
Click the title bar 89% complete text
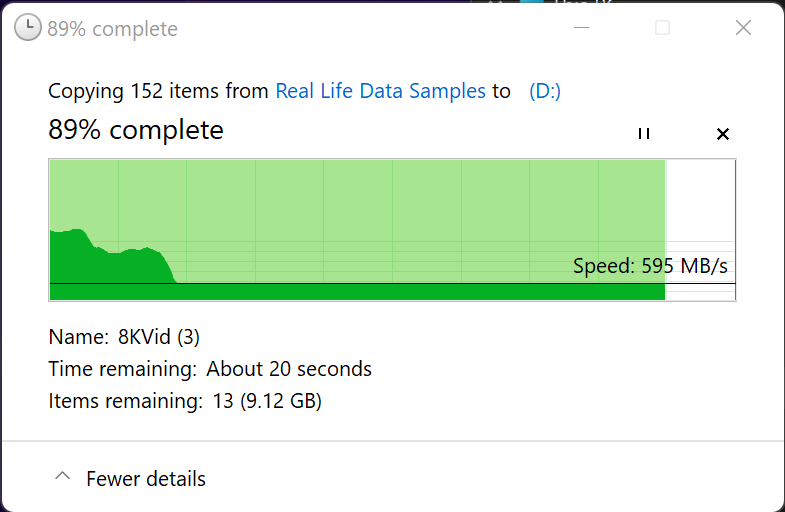click(x=112, y=29)
